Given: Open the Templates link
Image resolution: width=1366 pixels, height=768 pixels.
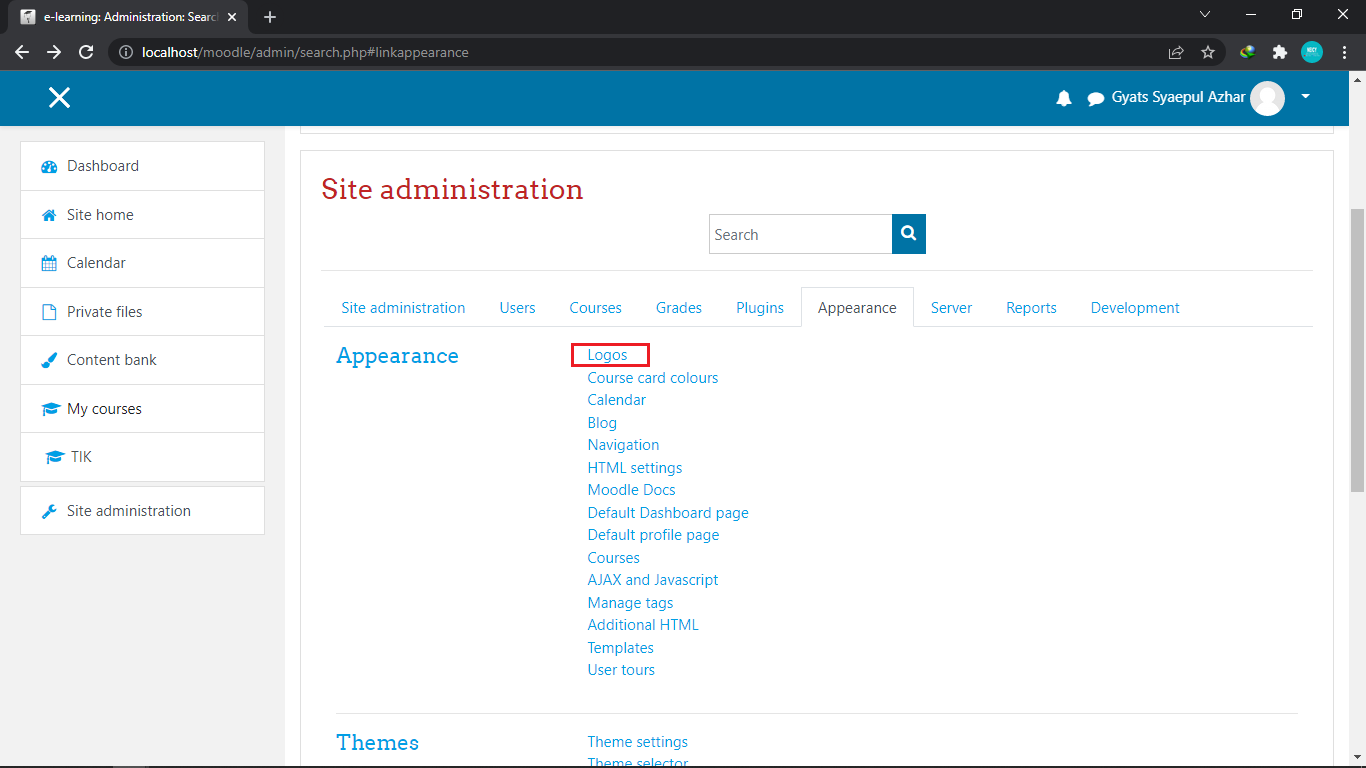Looking at the screenshot, I should point(620,648).
